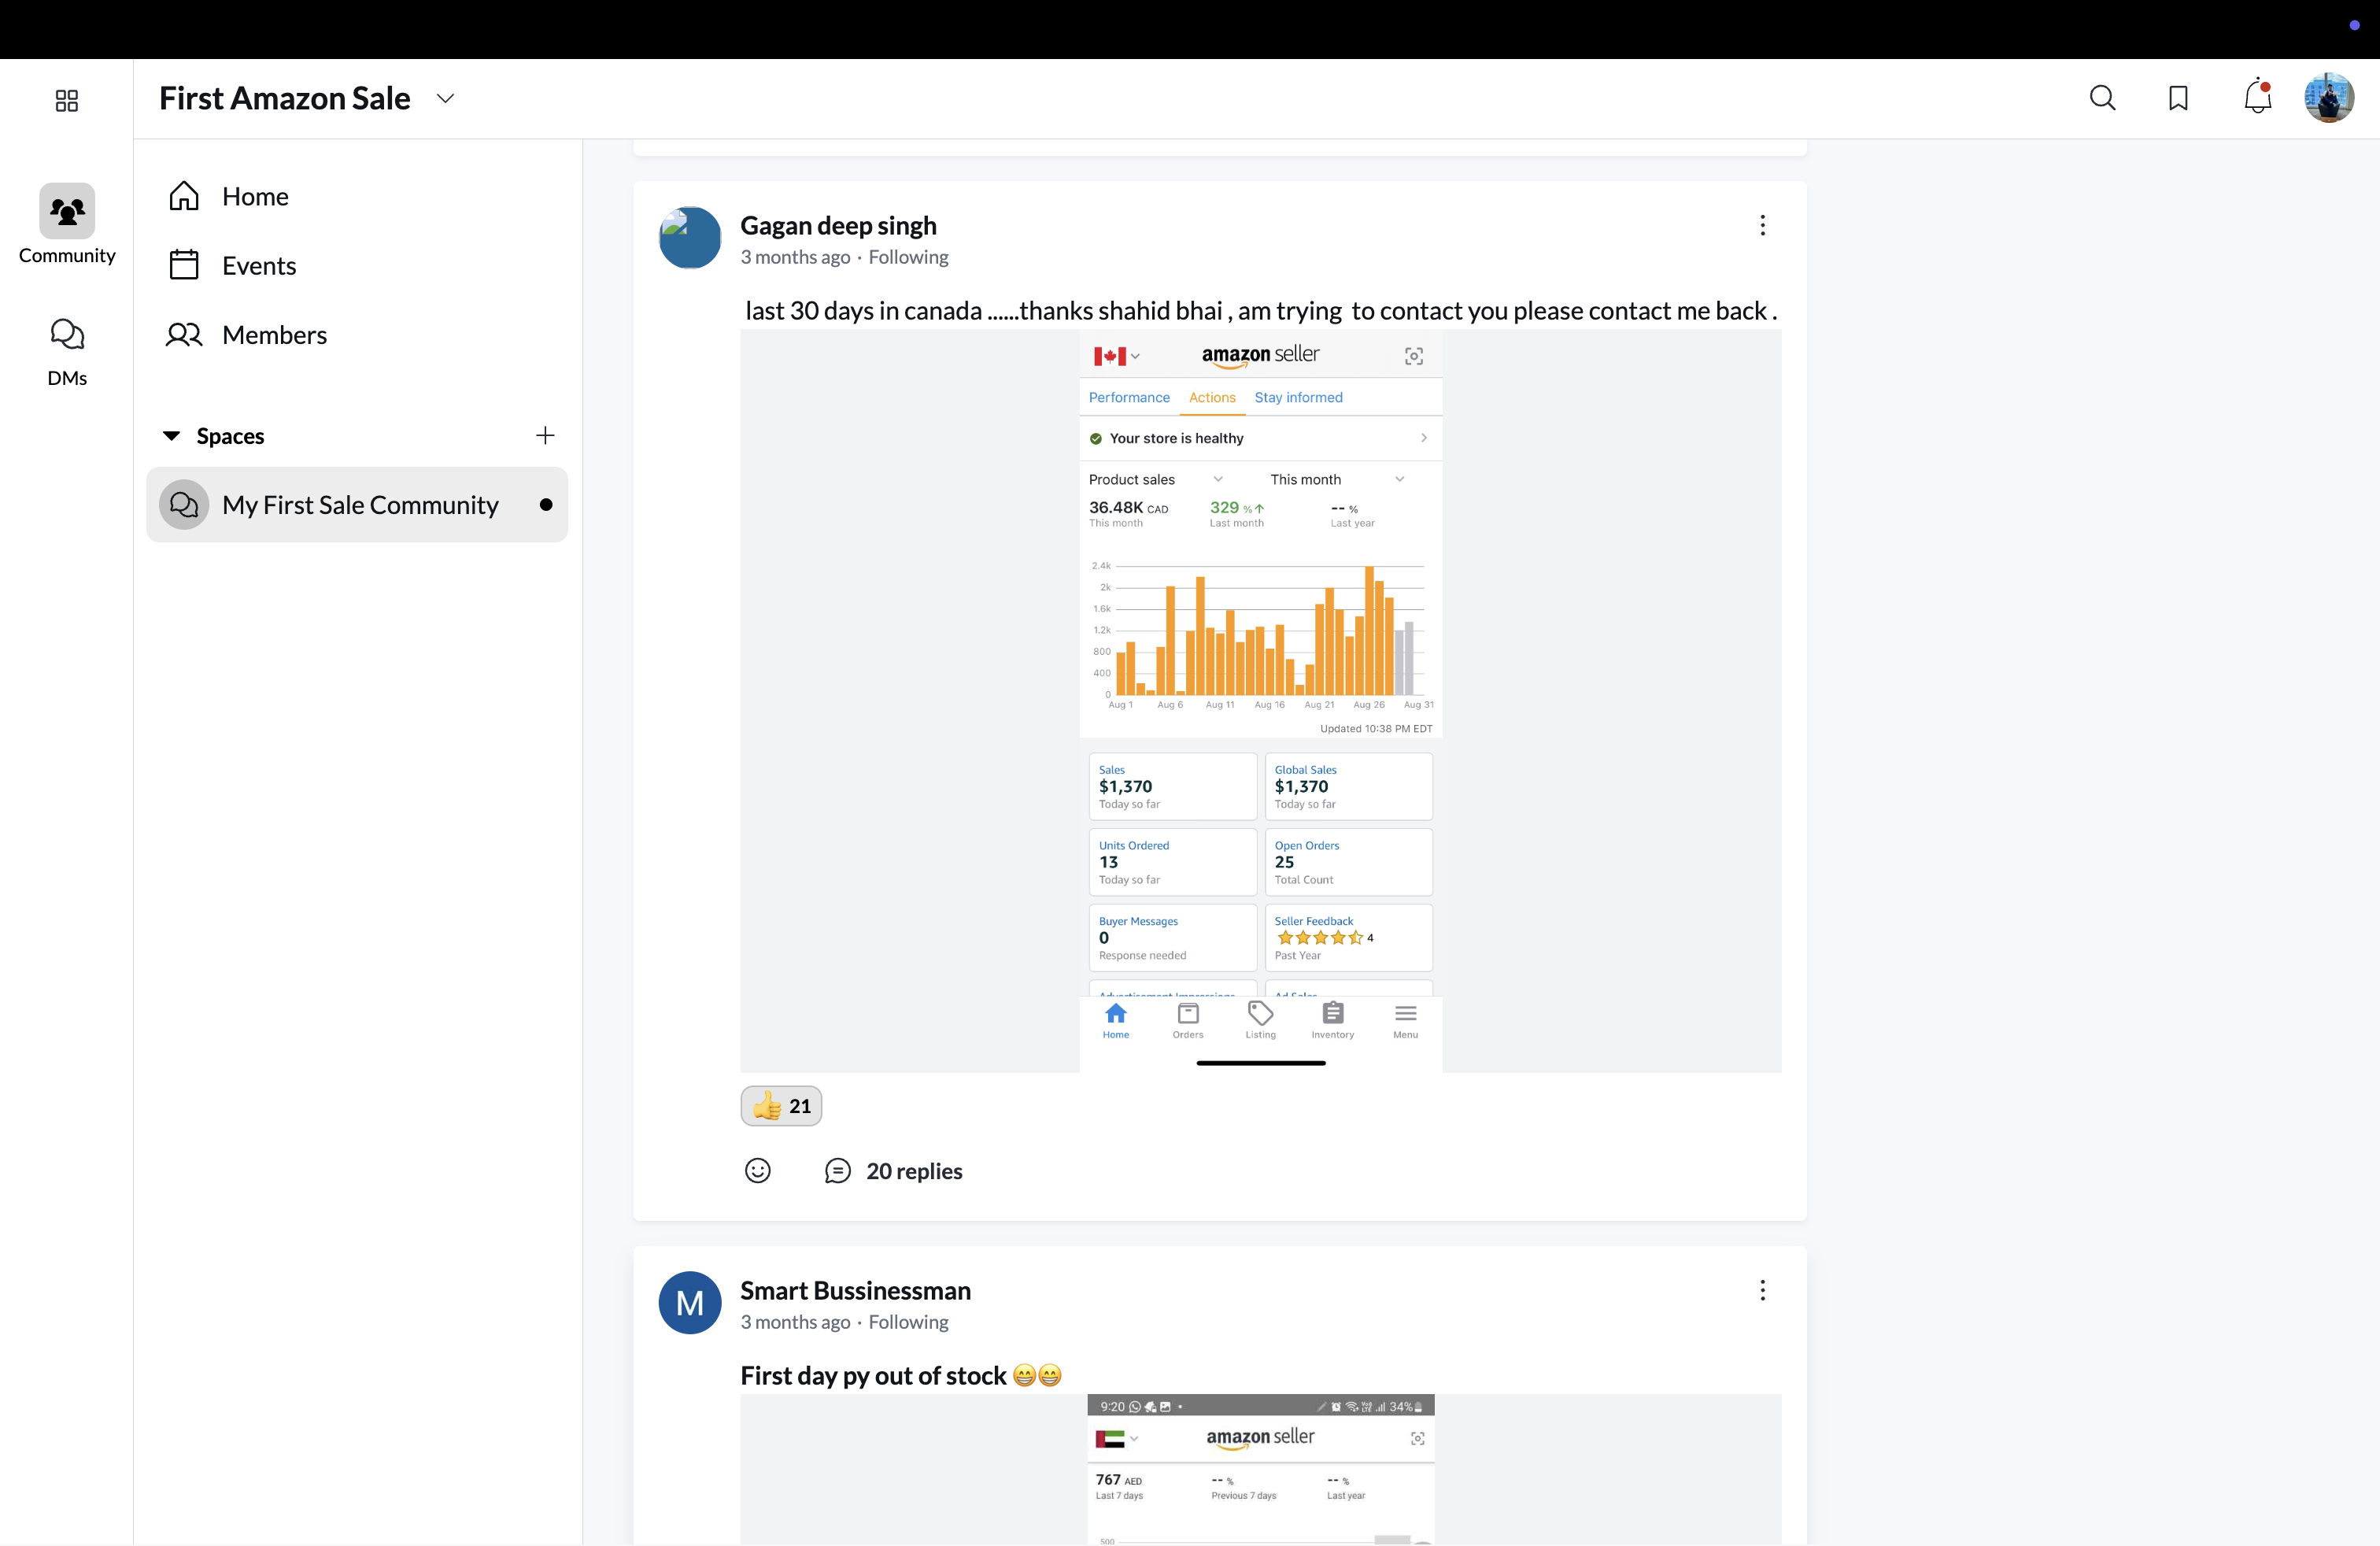The width and height of the screenshot is (2380, 1546).
Task: Open options menu on Smart Bussinessman post
Action: [1762, 1290]
